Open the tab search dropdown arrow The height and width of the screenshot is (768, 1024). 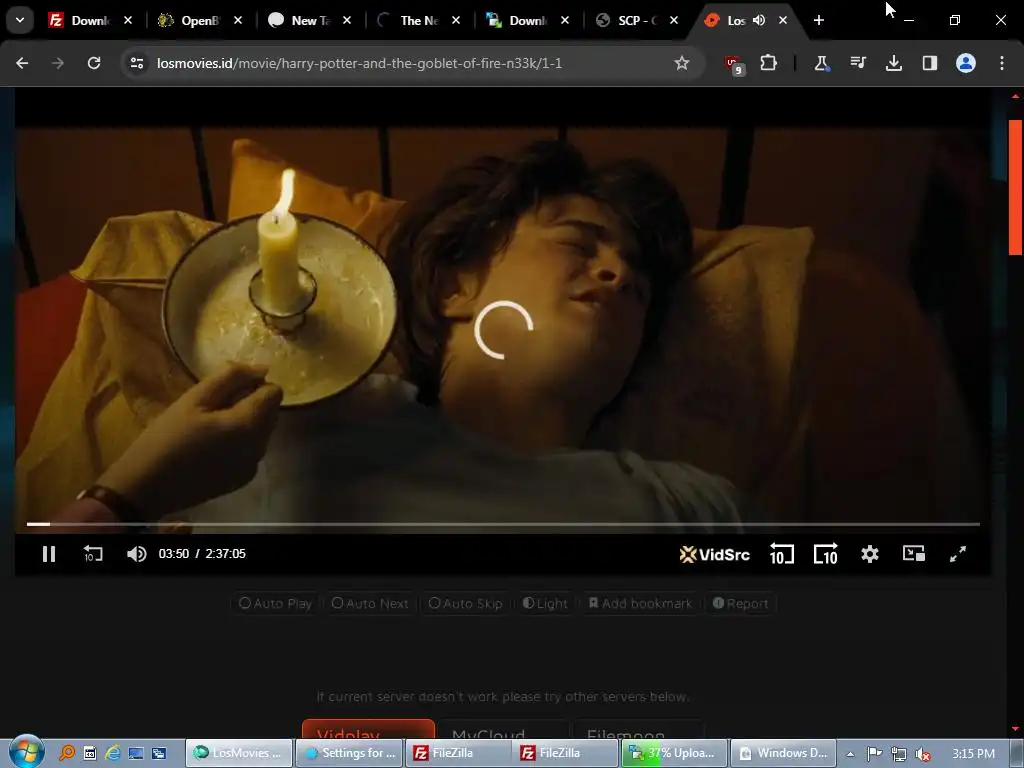(x=20, y=20)
